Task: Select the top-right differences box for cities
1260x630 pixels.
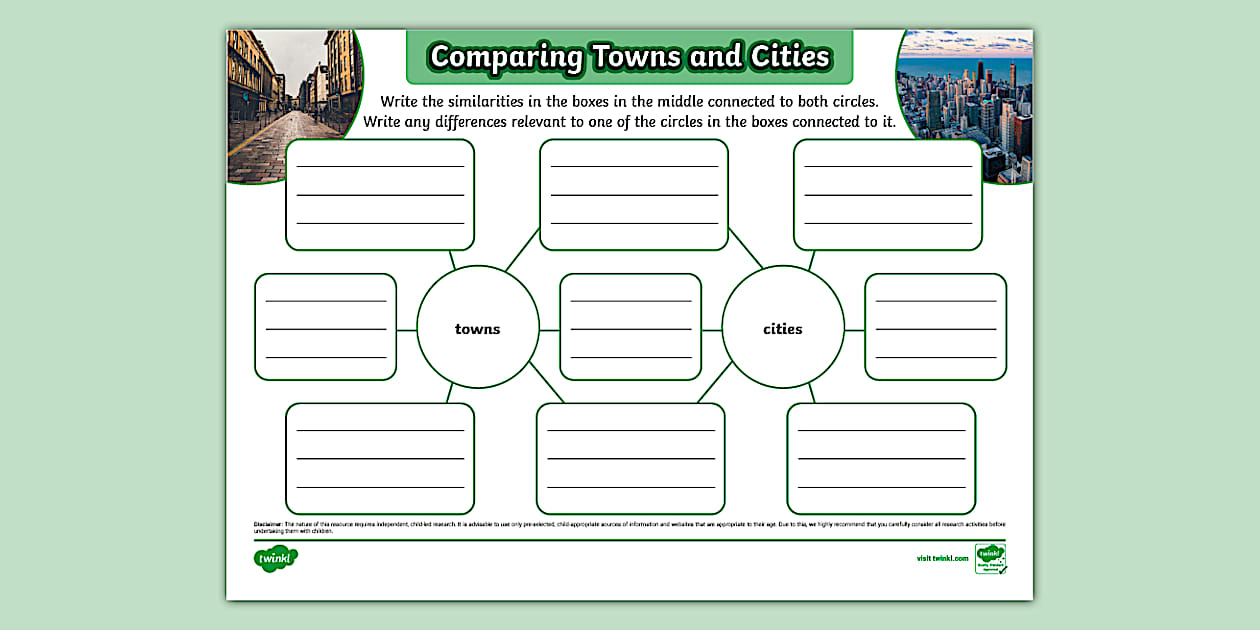Action: pos(888,194)
